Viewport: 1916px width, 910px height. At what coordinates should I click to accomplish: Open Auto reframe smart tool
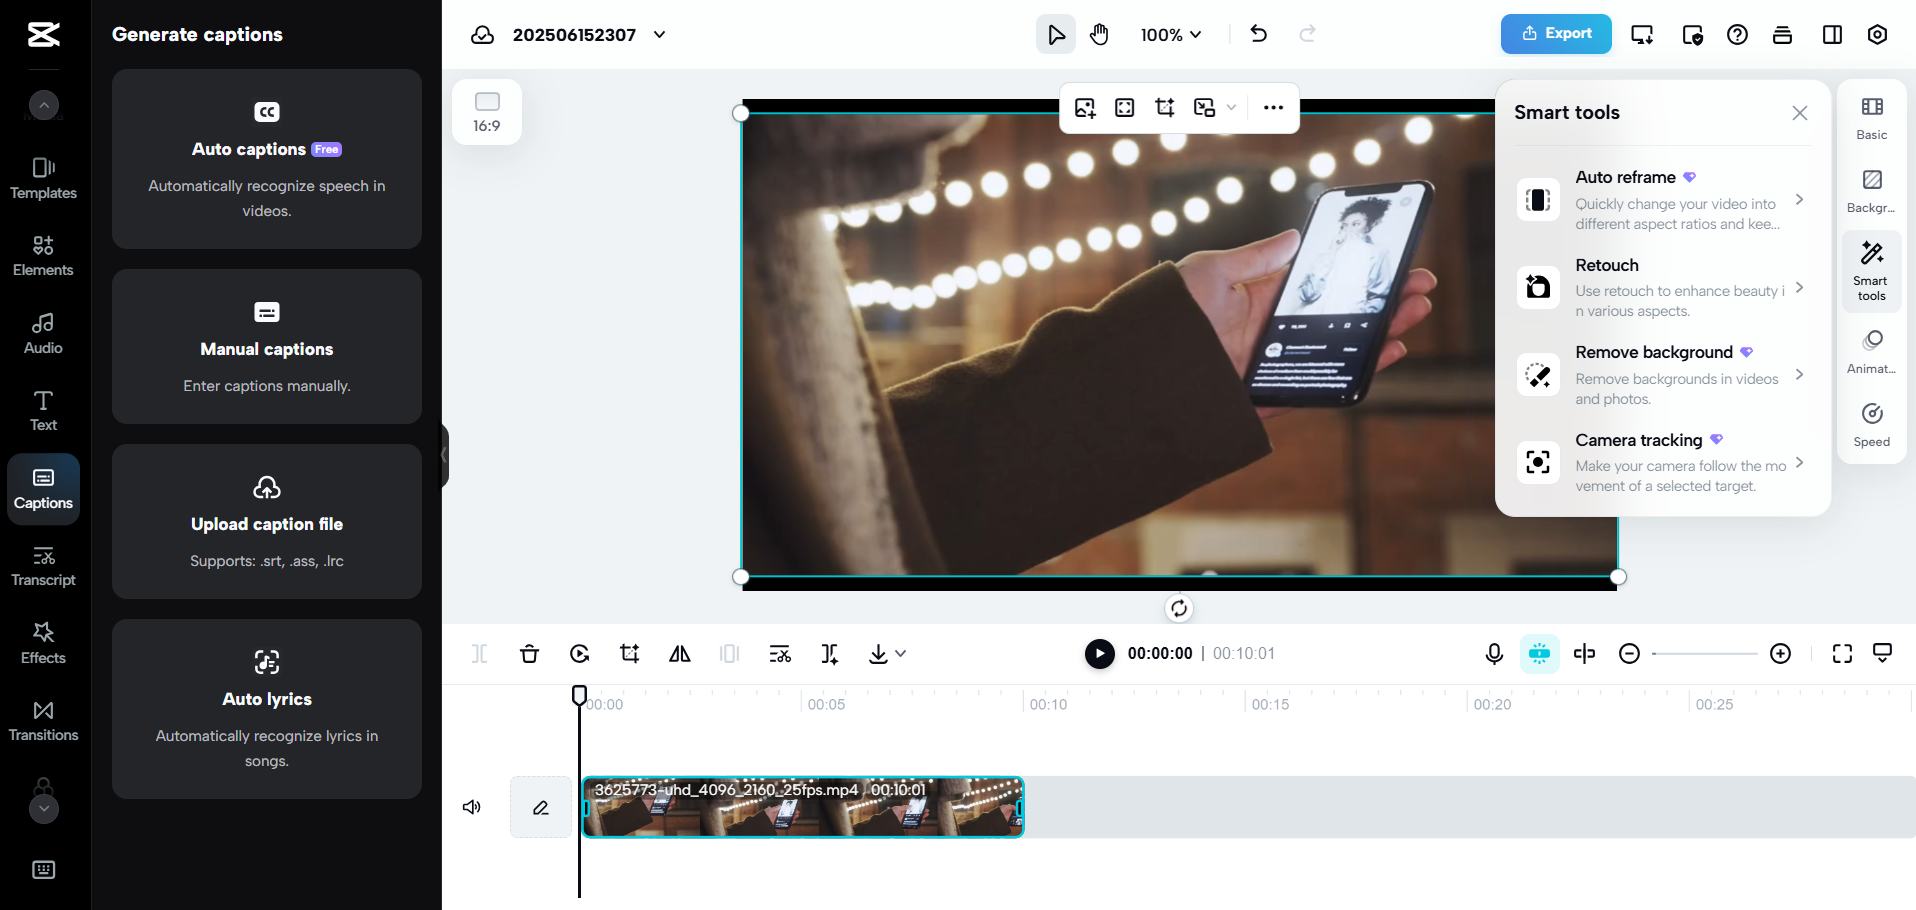click(1663, 200)
